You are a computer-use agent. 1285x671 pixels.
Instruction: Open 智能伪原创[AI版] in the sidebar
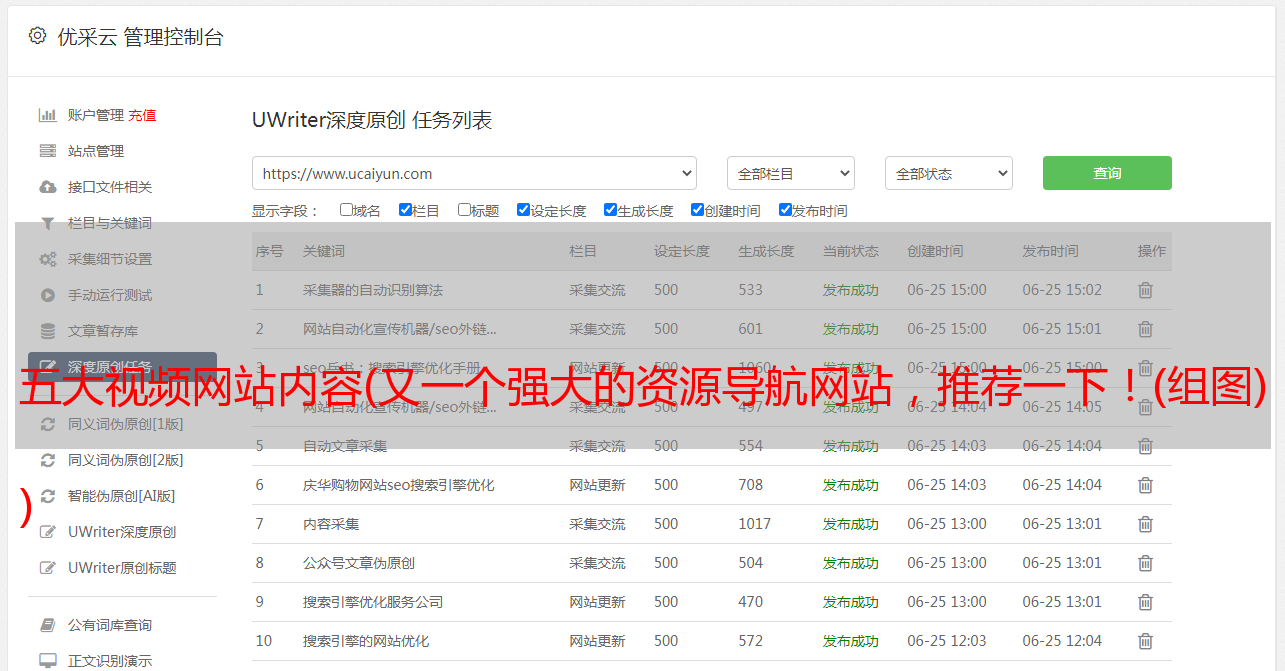(121, 496)
